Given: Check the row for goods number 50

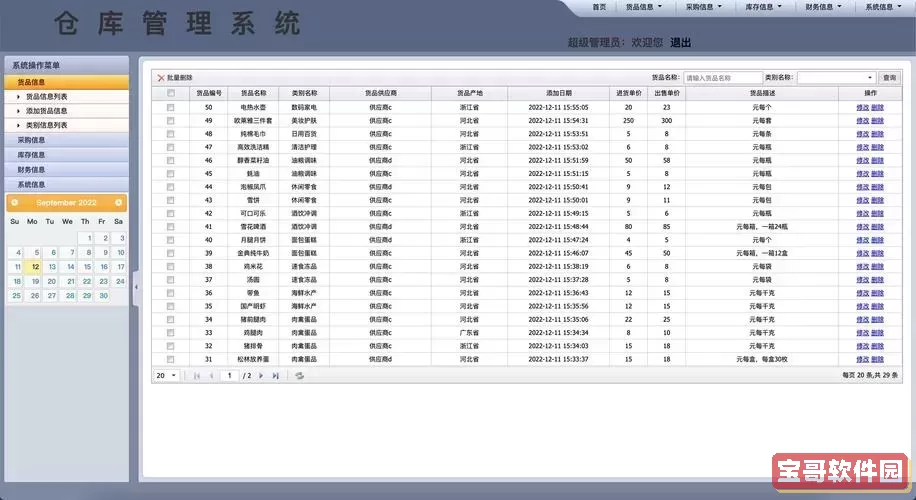Looking at the screenshot, I should point(171,107).
